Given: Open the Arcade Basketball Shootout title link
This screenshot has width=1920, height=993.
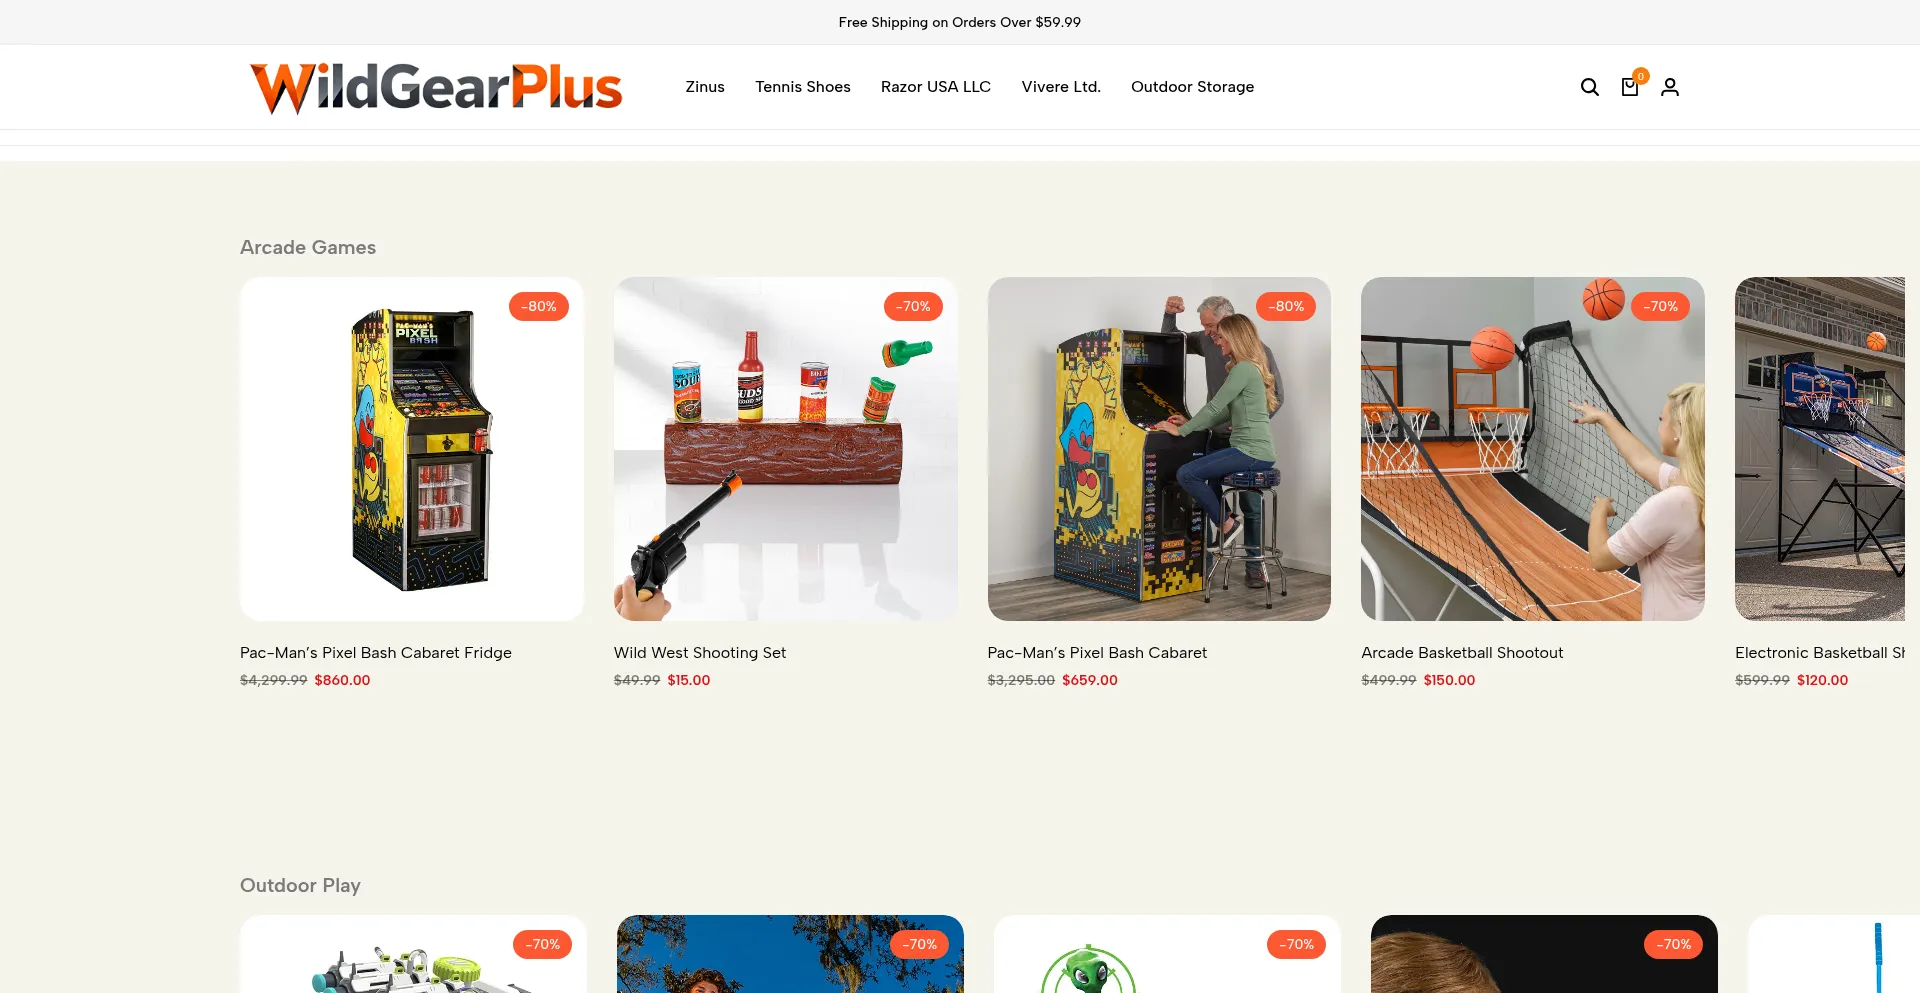Looking at the screenshot, I should [x=1462, y=652].
